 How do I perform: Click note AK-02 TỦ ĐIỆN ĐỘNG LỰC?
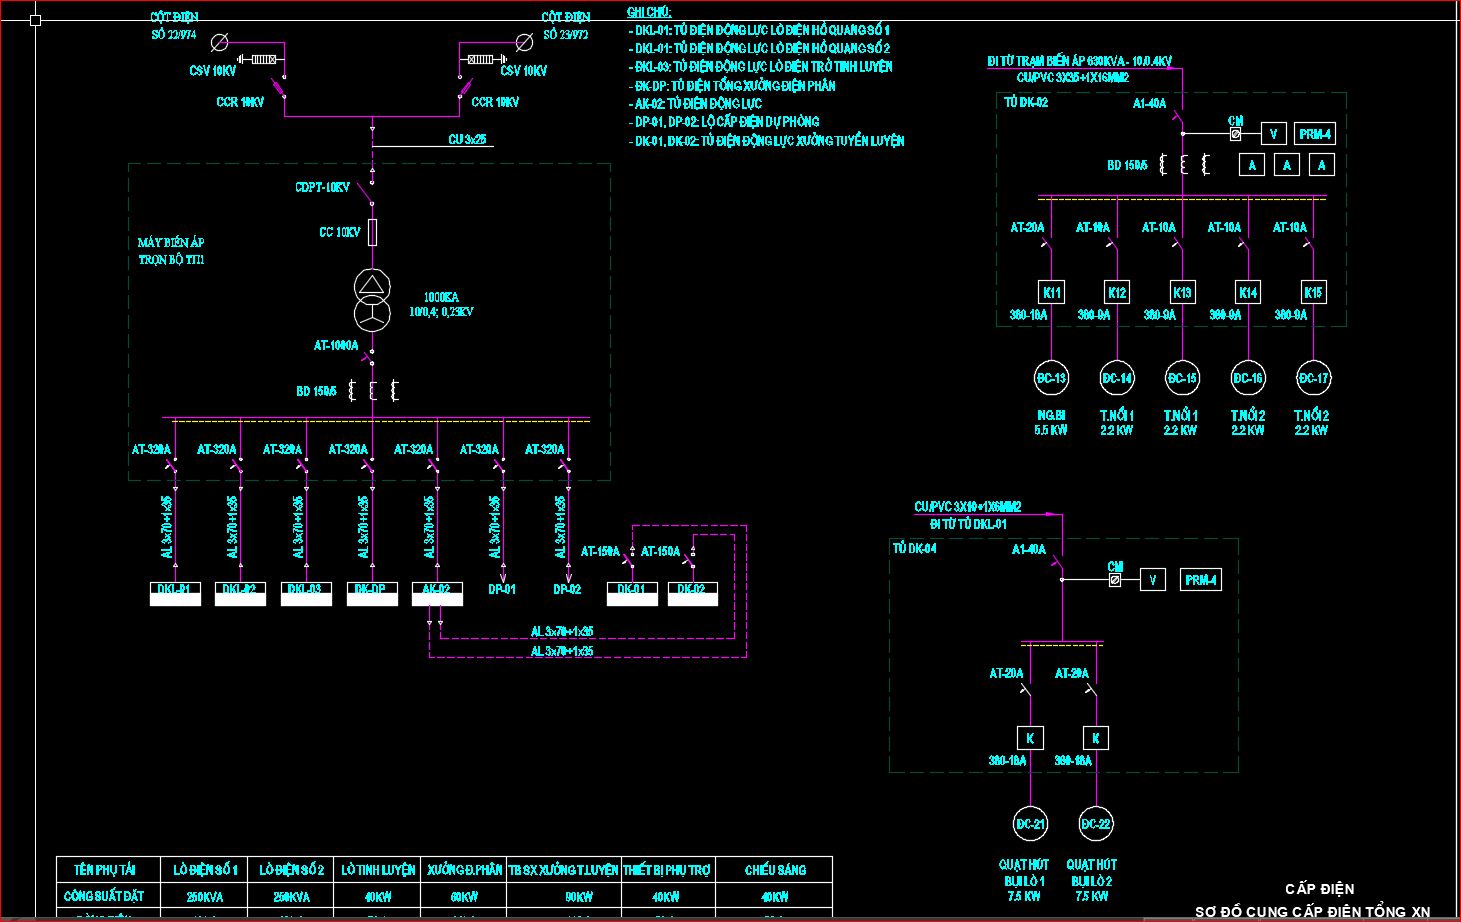pyautogui.click(x=696, y=104)
